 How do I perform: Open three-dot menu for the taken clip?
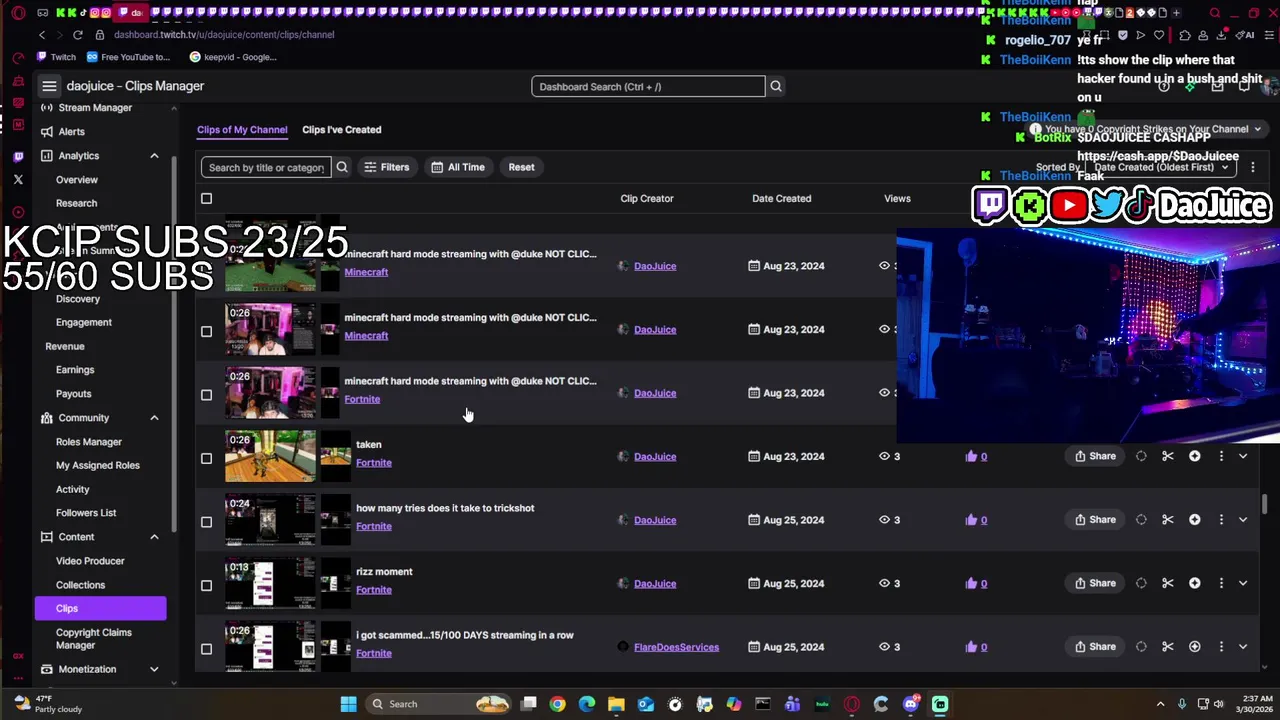click(1221, 456)
